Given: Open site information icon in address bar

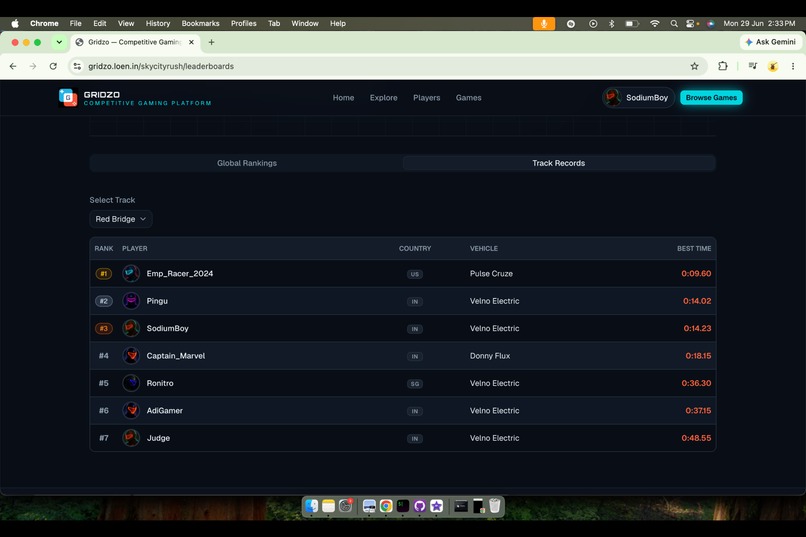Looking at the screenshot, I should (77, 66).
